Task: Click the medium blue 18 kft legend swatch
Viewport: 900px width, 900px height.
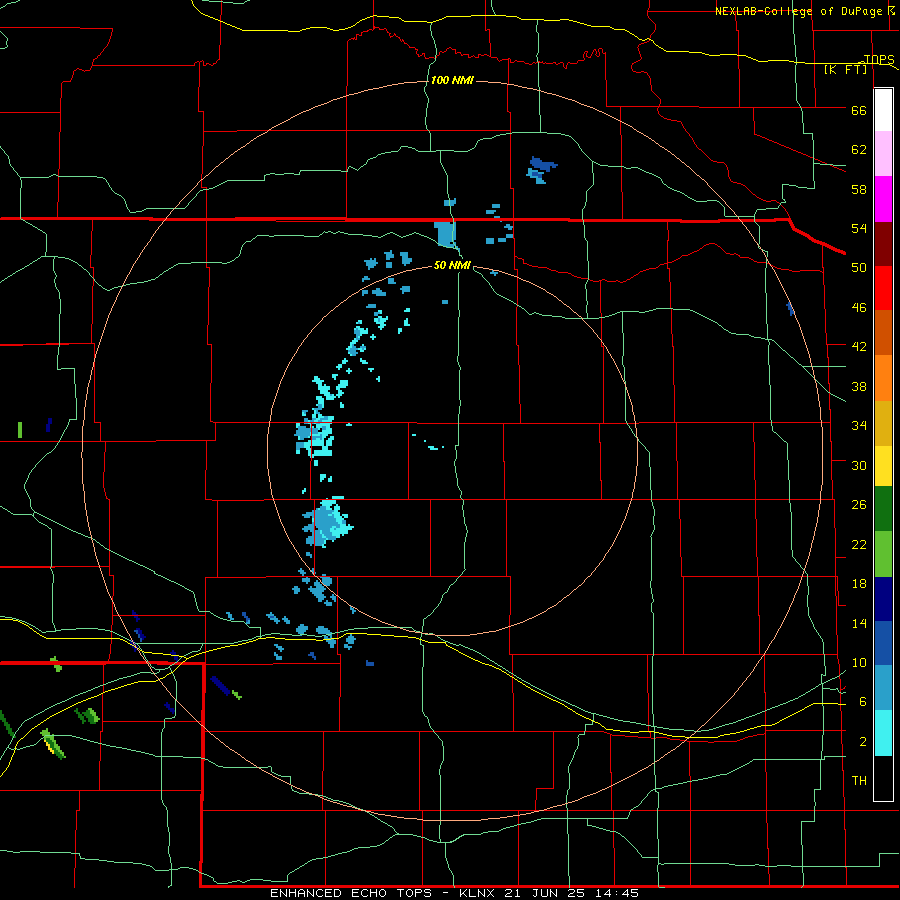Action: (x=883, y=643)
